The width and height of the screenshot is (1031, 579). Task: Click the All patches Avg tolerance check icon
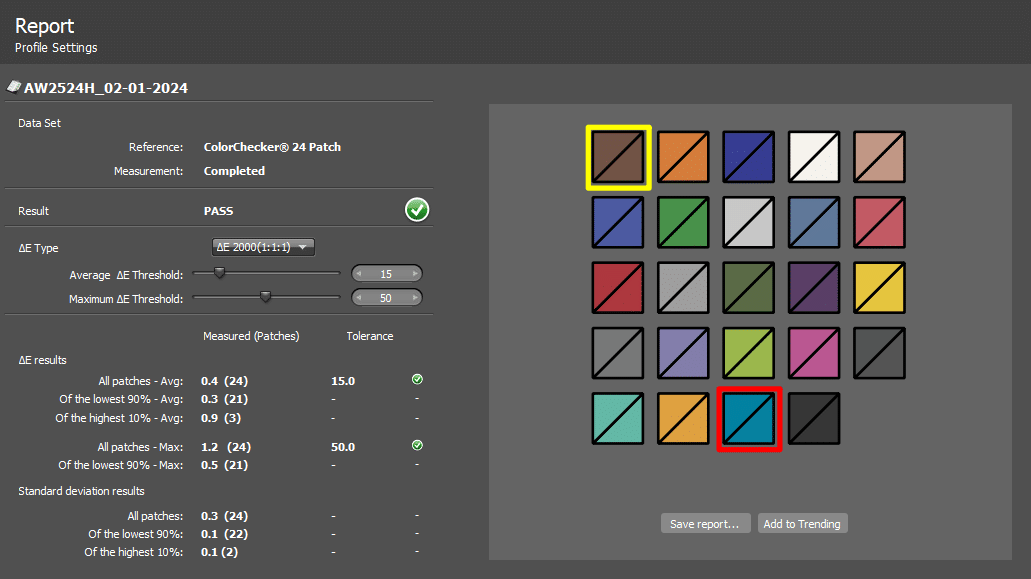point(417,380)
